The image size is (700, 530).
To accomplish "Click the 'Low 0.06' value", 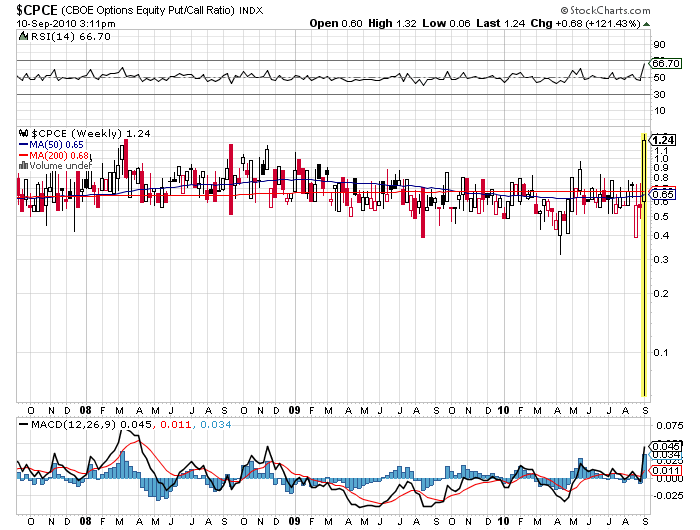I will pos(446,23).
